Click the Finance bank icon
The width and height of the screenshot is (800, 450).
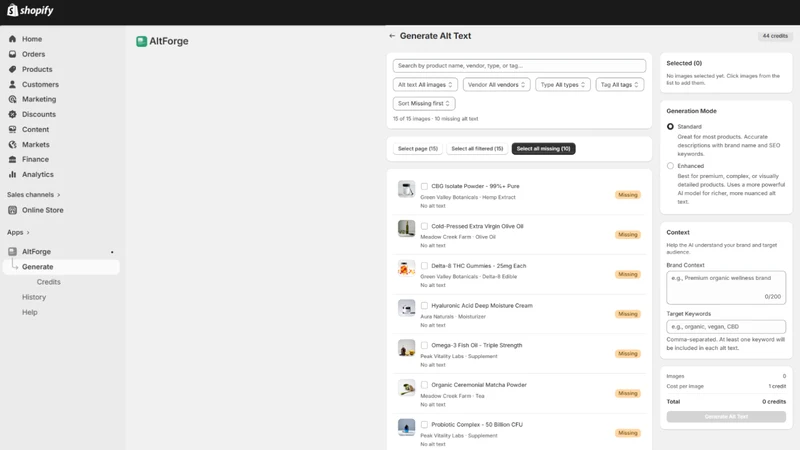pos(12,159)
